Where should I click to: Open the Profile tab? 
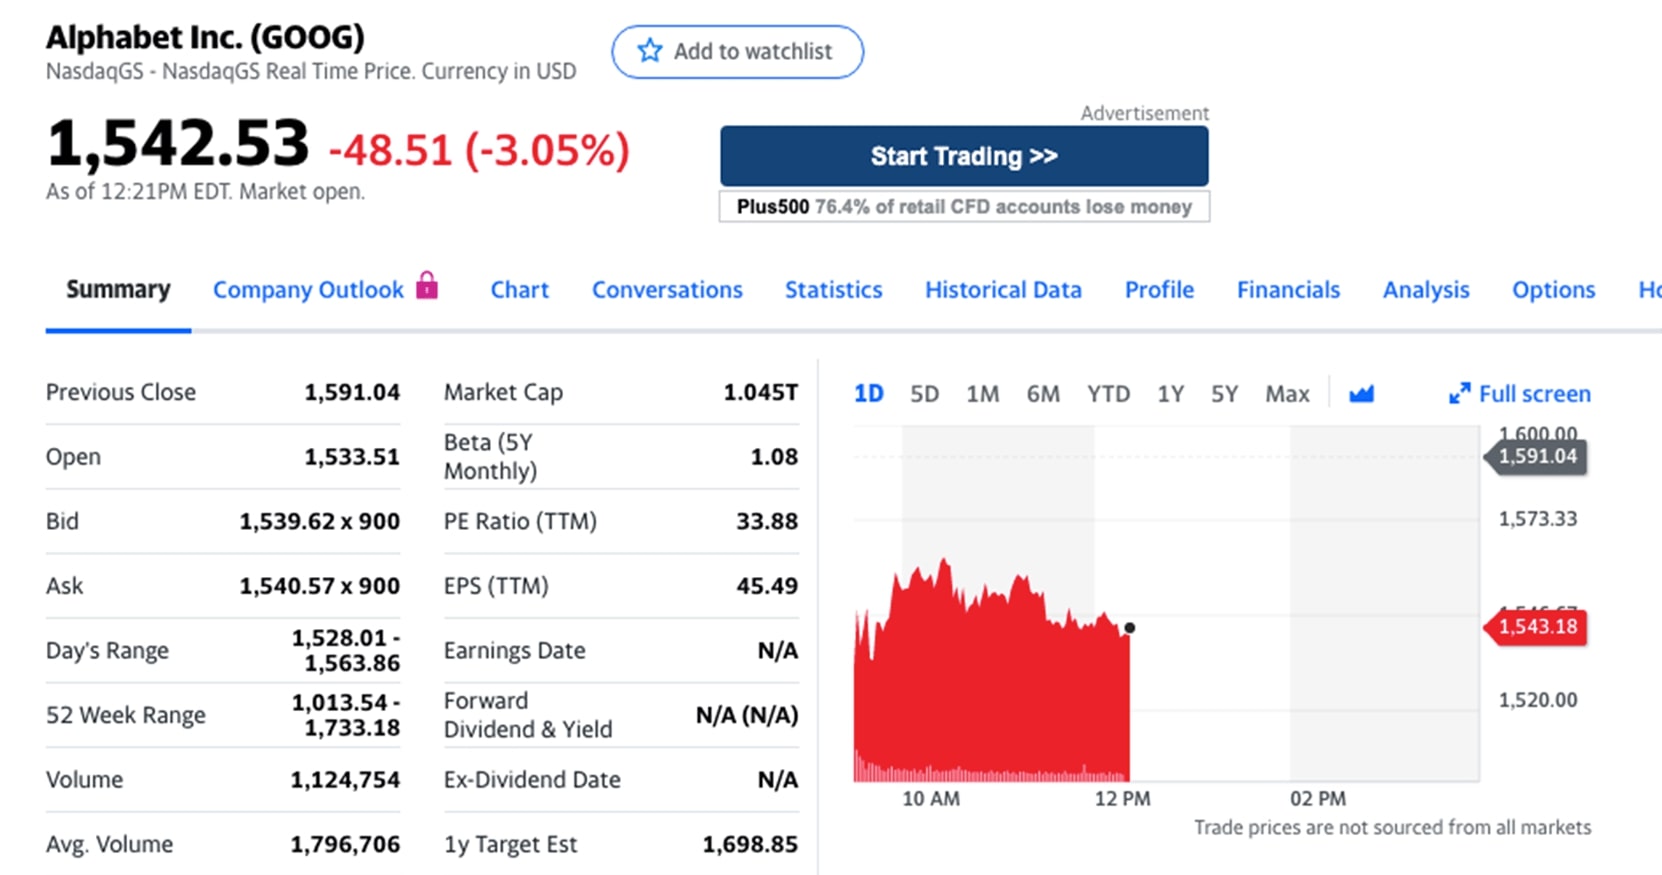coord(1159,290)
